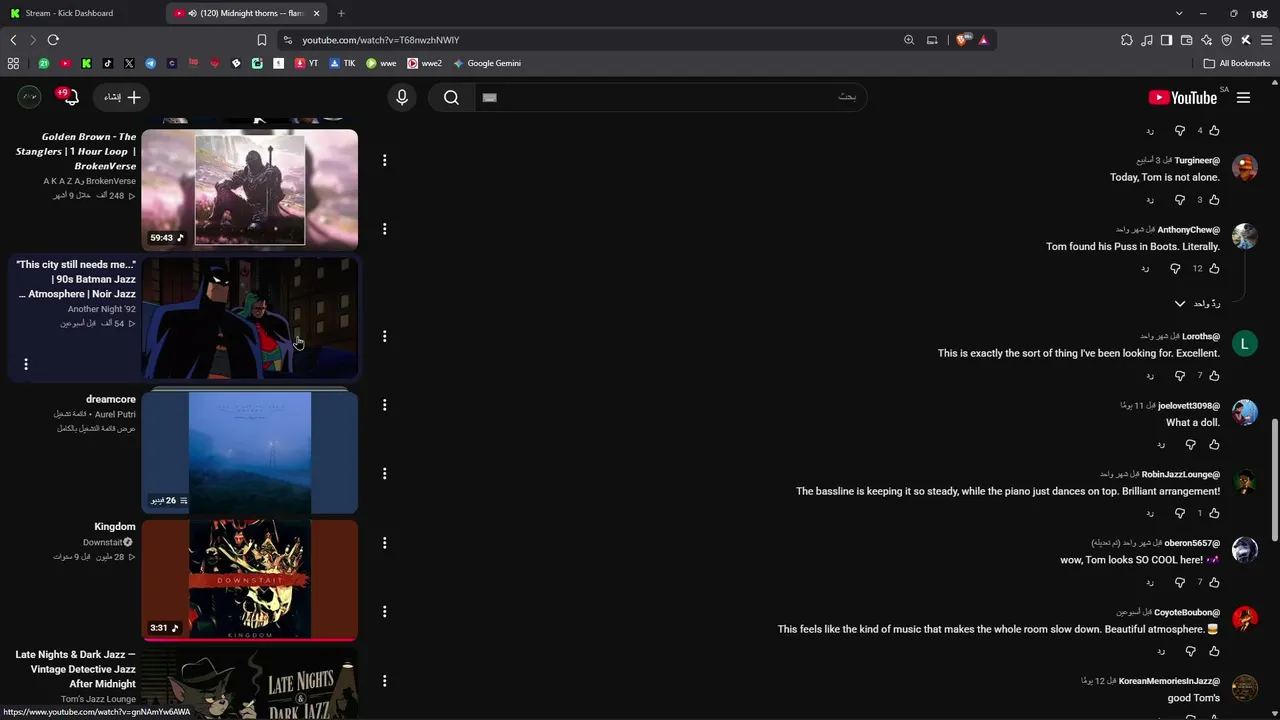Open the TikTok bookmark icon

(x=108, y=63)
